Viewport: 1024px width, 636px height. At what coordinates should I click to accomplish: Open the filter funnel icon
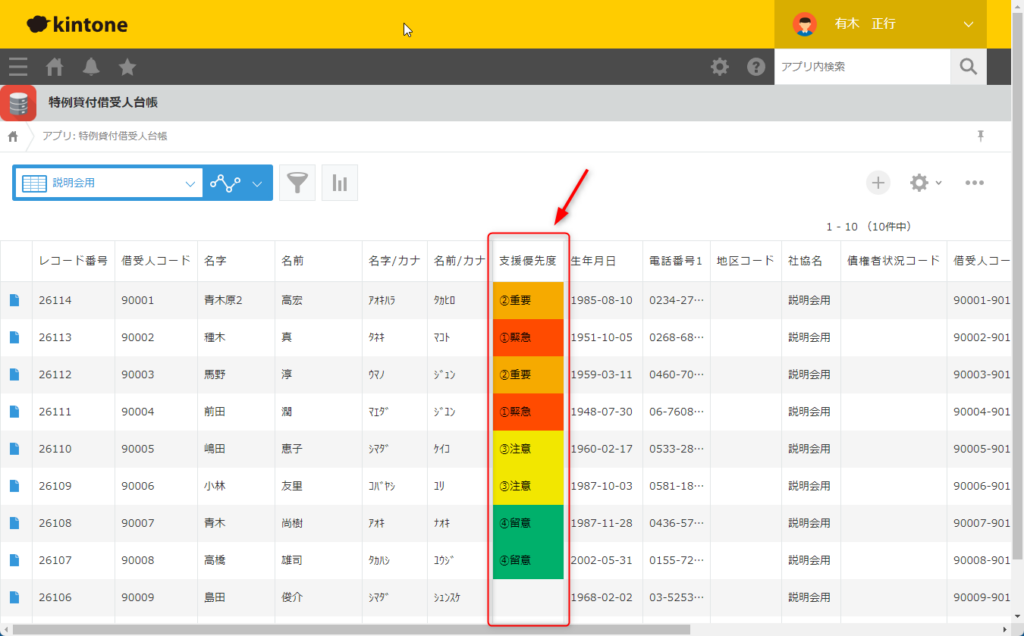(x=297, y=183)
